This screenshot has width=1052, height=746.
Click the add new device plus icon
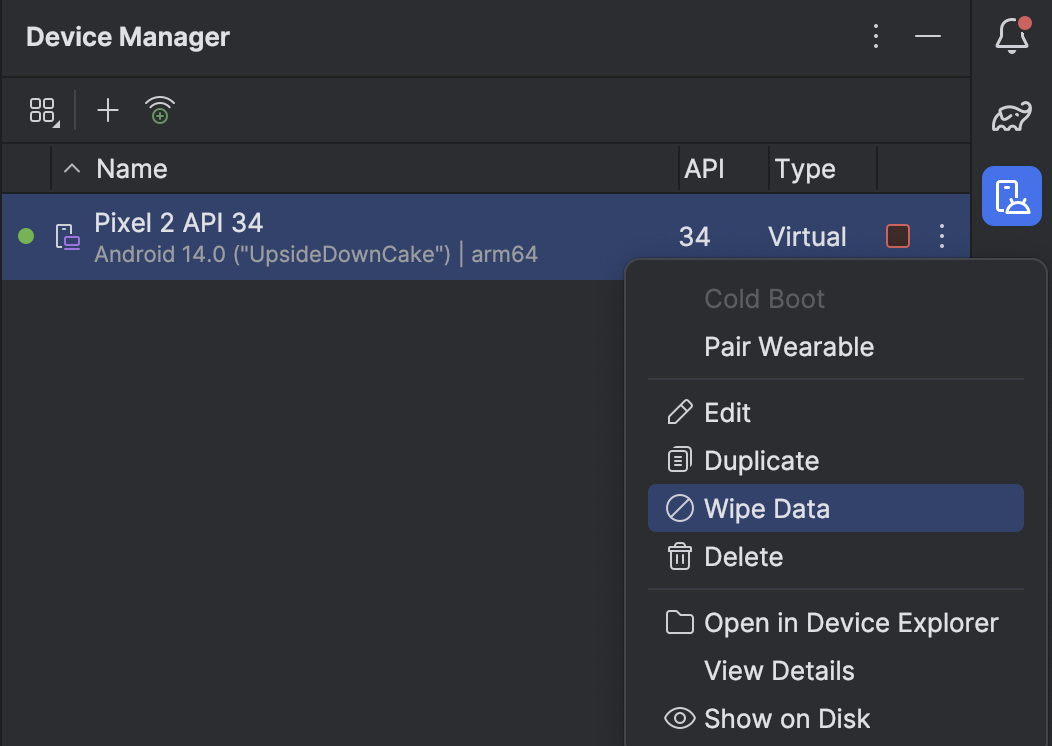click(x=107, y=110)
